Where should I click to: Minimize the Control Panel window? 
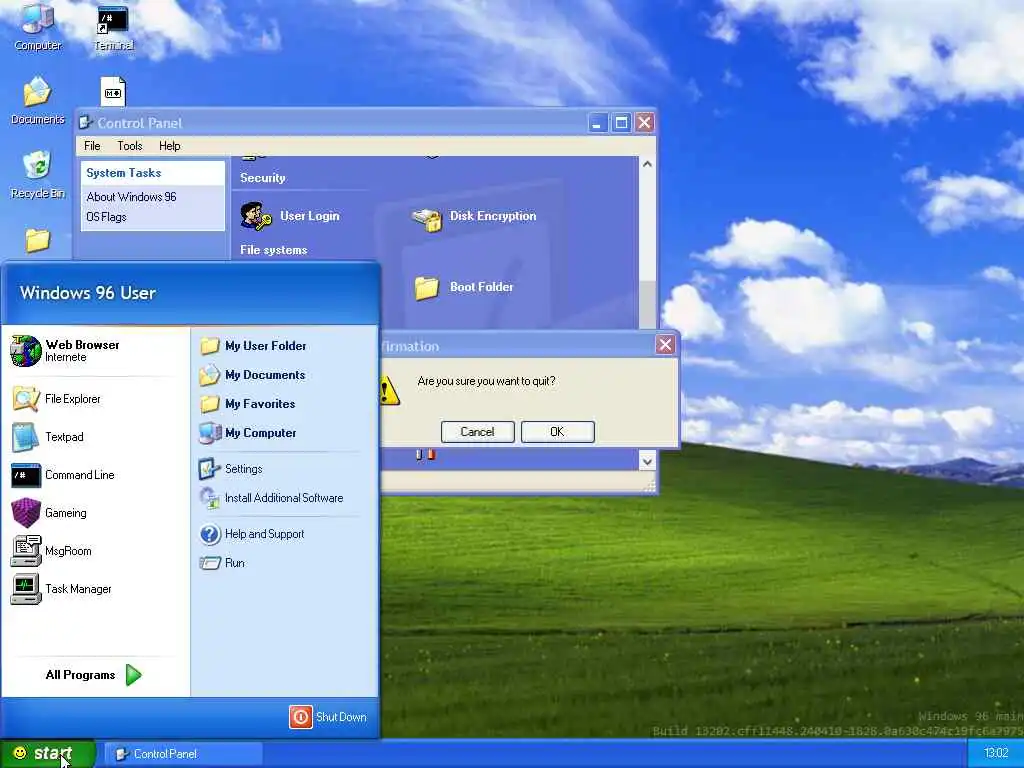(597, 122)
